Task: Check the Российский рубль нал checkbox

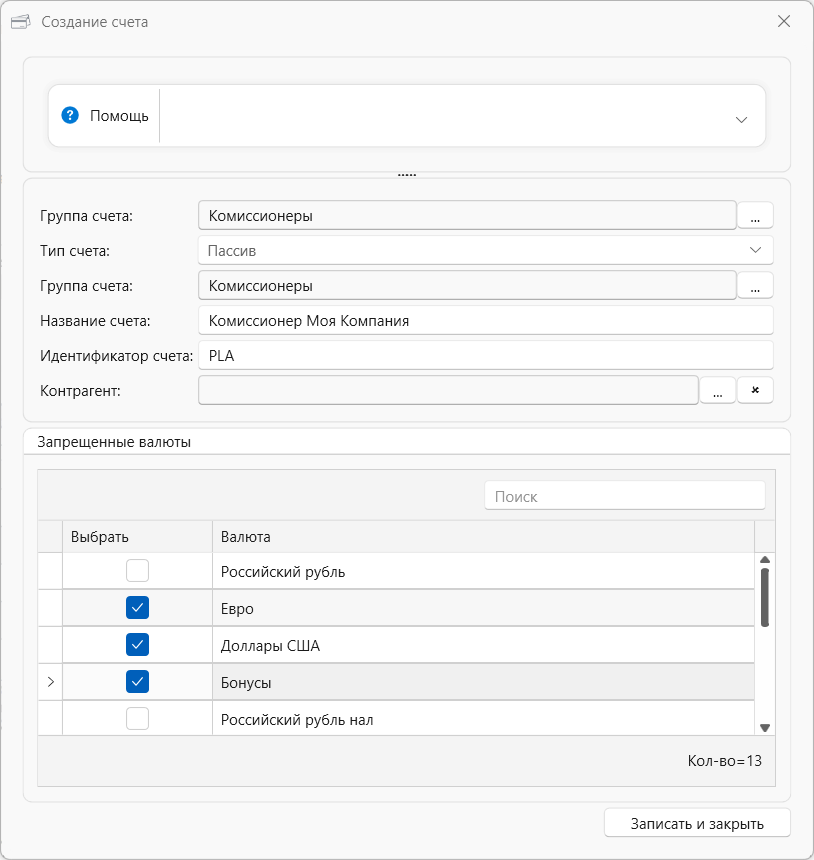Action: pyautogui.click(x=137, y=718)
